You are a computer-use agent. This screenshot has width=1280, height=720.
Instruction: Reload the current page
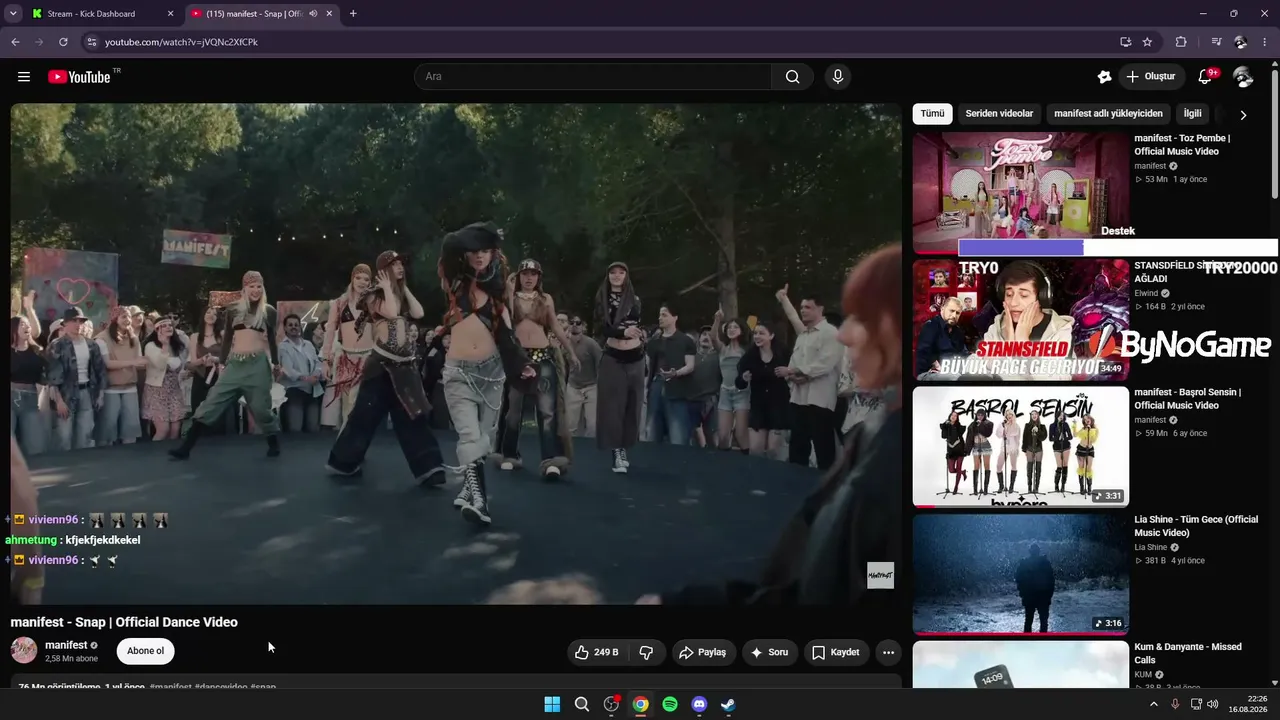tap(63, 42)
